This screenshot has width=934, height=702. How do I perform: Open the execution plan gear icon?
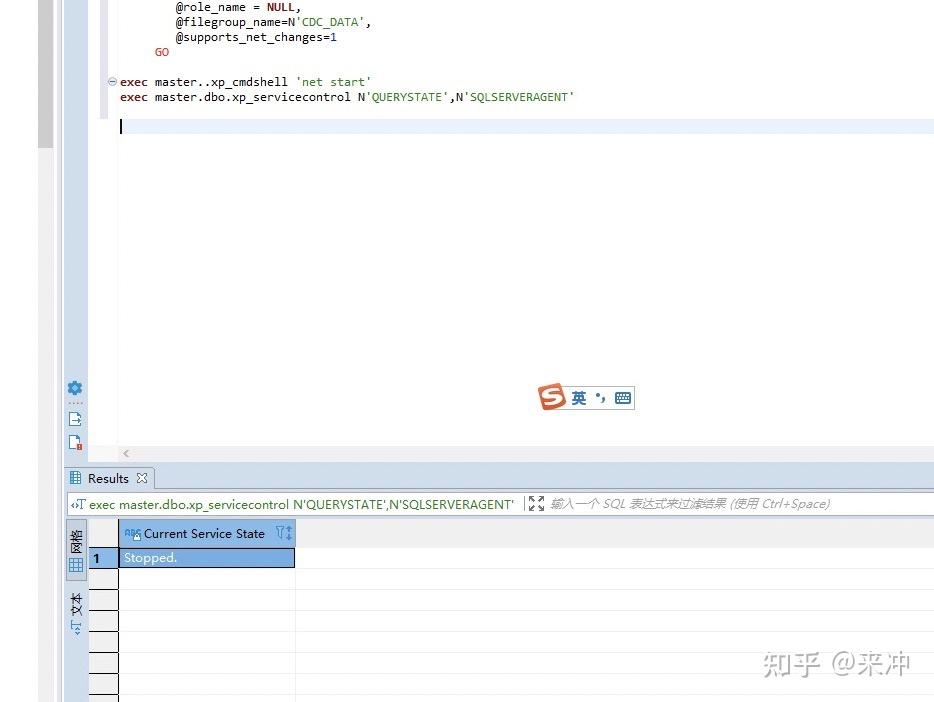75,388
